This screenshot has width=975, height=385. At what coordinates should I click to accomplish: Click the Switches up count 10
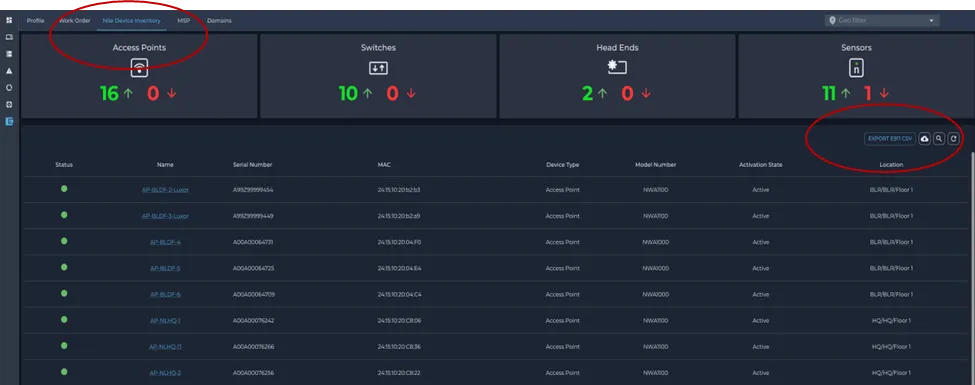[348, 93]
